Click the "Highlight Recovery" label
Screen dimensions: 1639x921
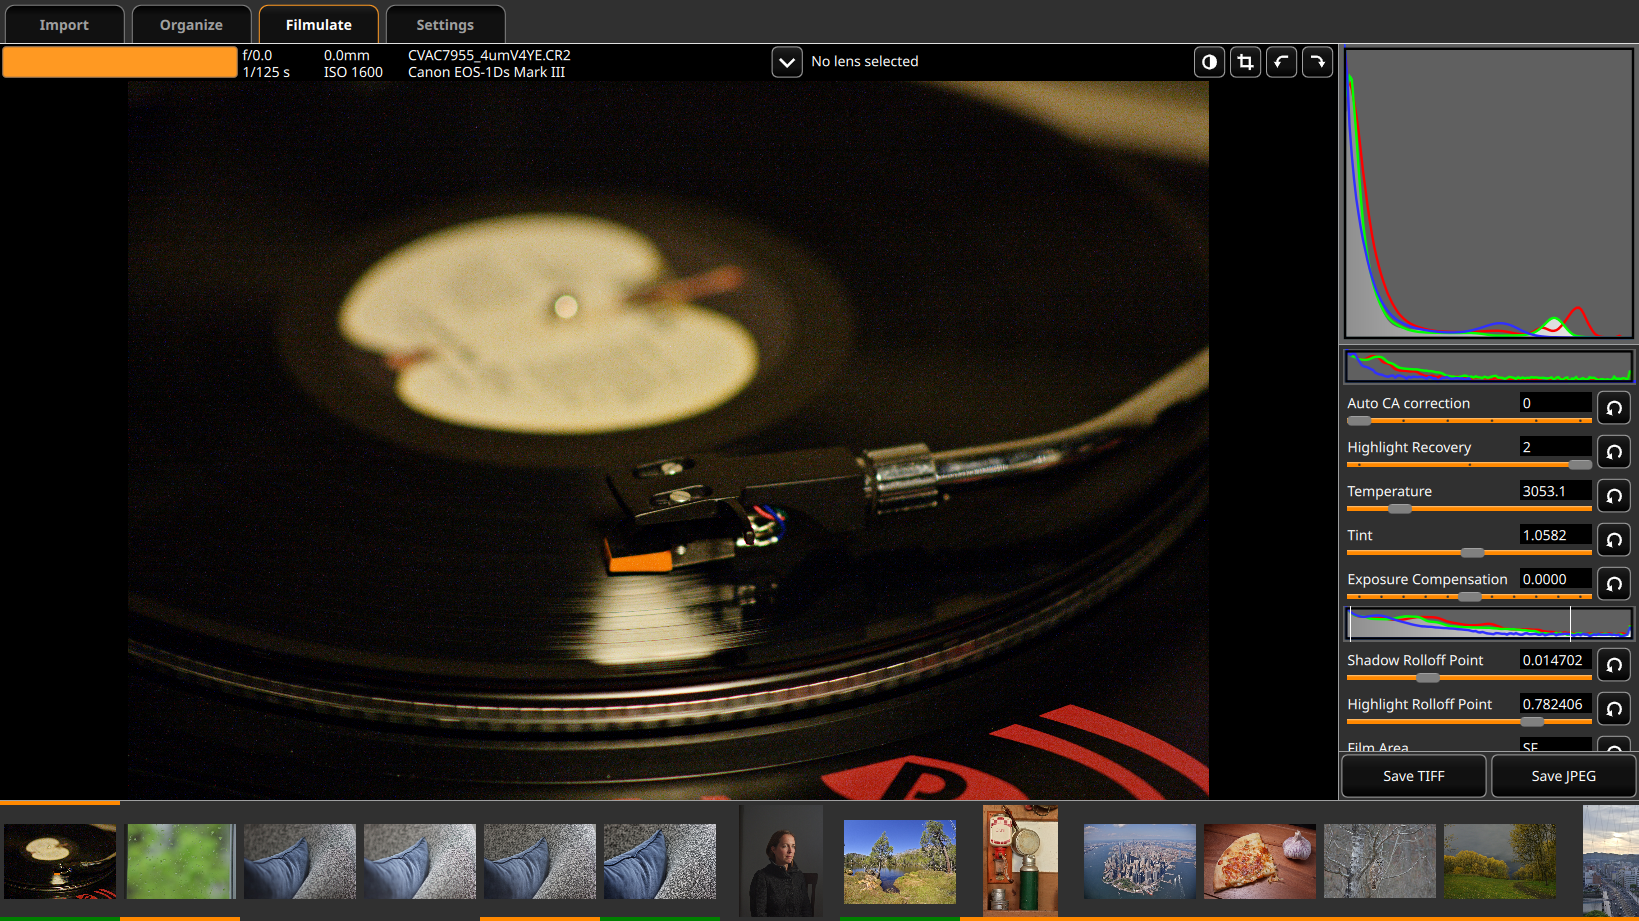click(1409, 447)
